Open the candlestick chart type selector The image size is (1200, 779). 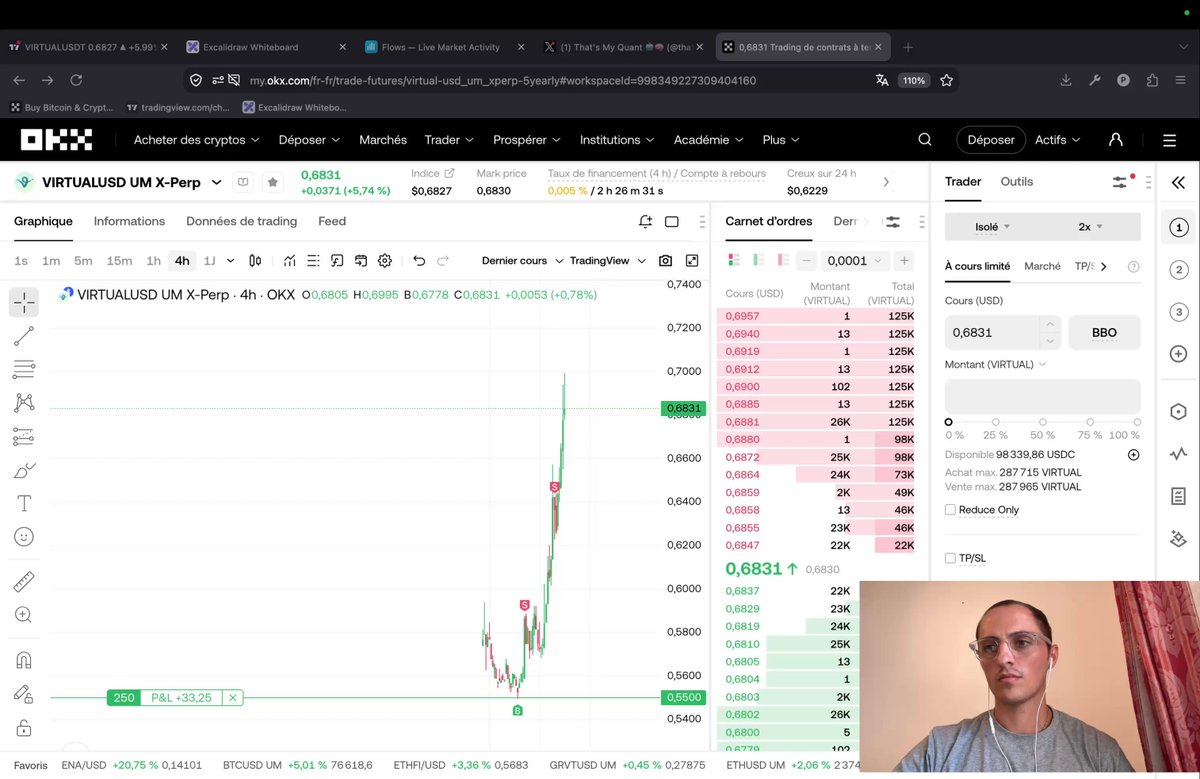255,261
